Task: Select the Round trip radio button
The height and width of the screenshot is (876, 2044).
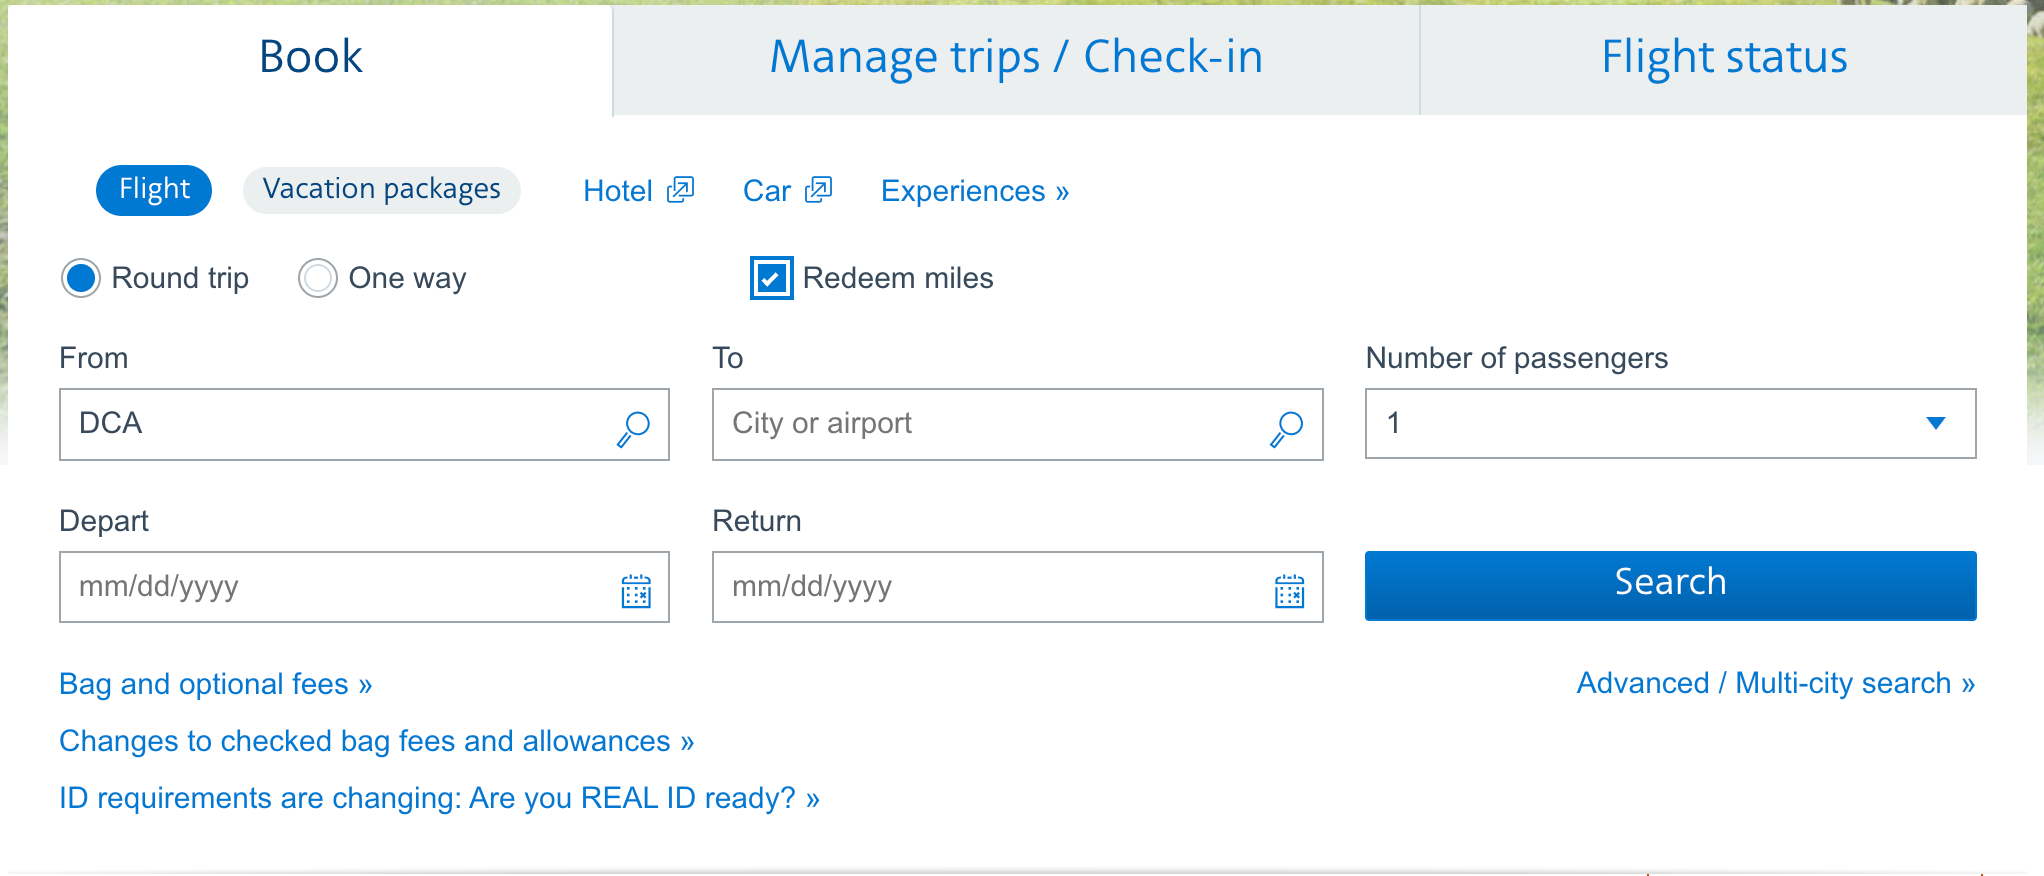Action: pos(81,278)
